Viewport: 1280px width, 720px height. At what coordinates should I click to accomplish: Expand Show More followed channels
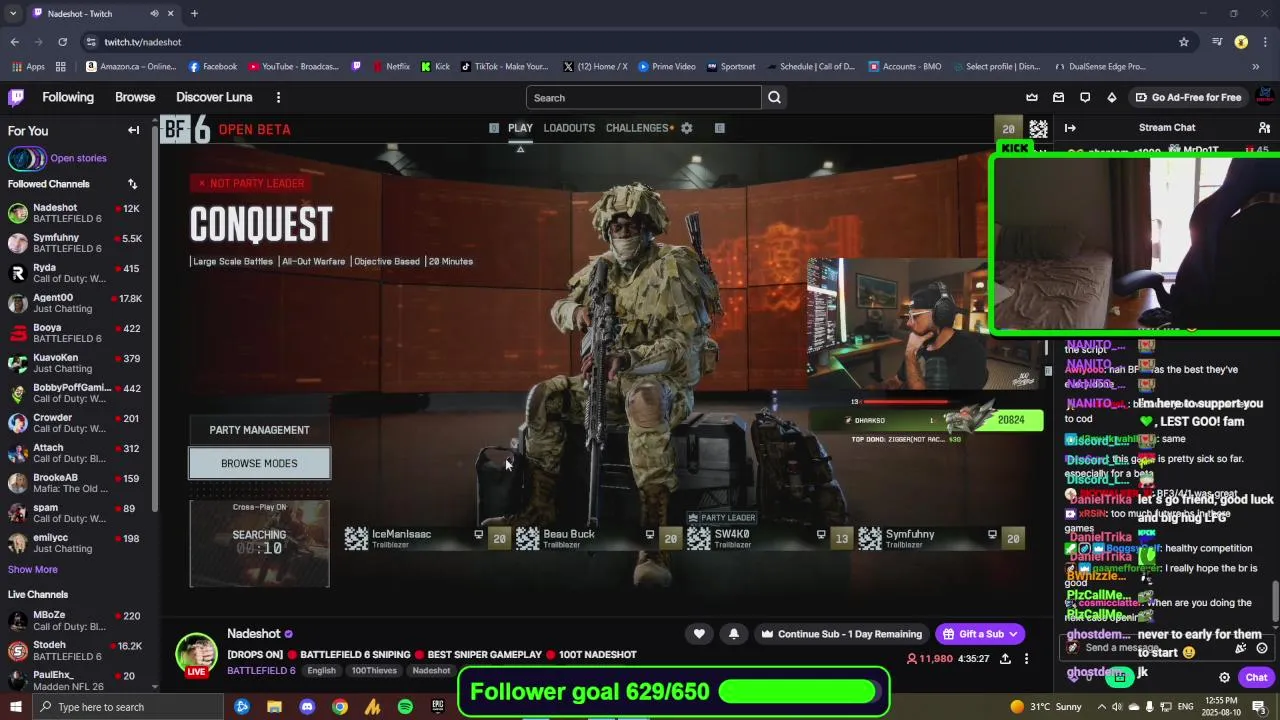(x=33, y=569)
